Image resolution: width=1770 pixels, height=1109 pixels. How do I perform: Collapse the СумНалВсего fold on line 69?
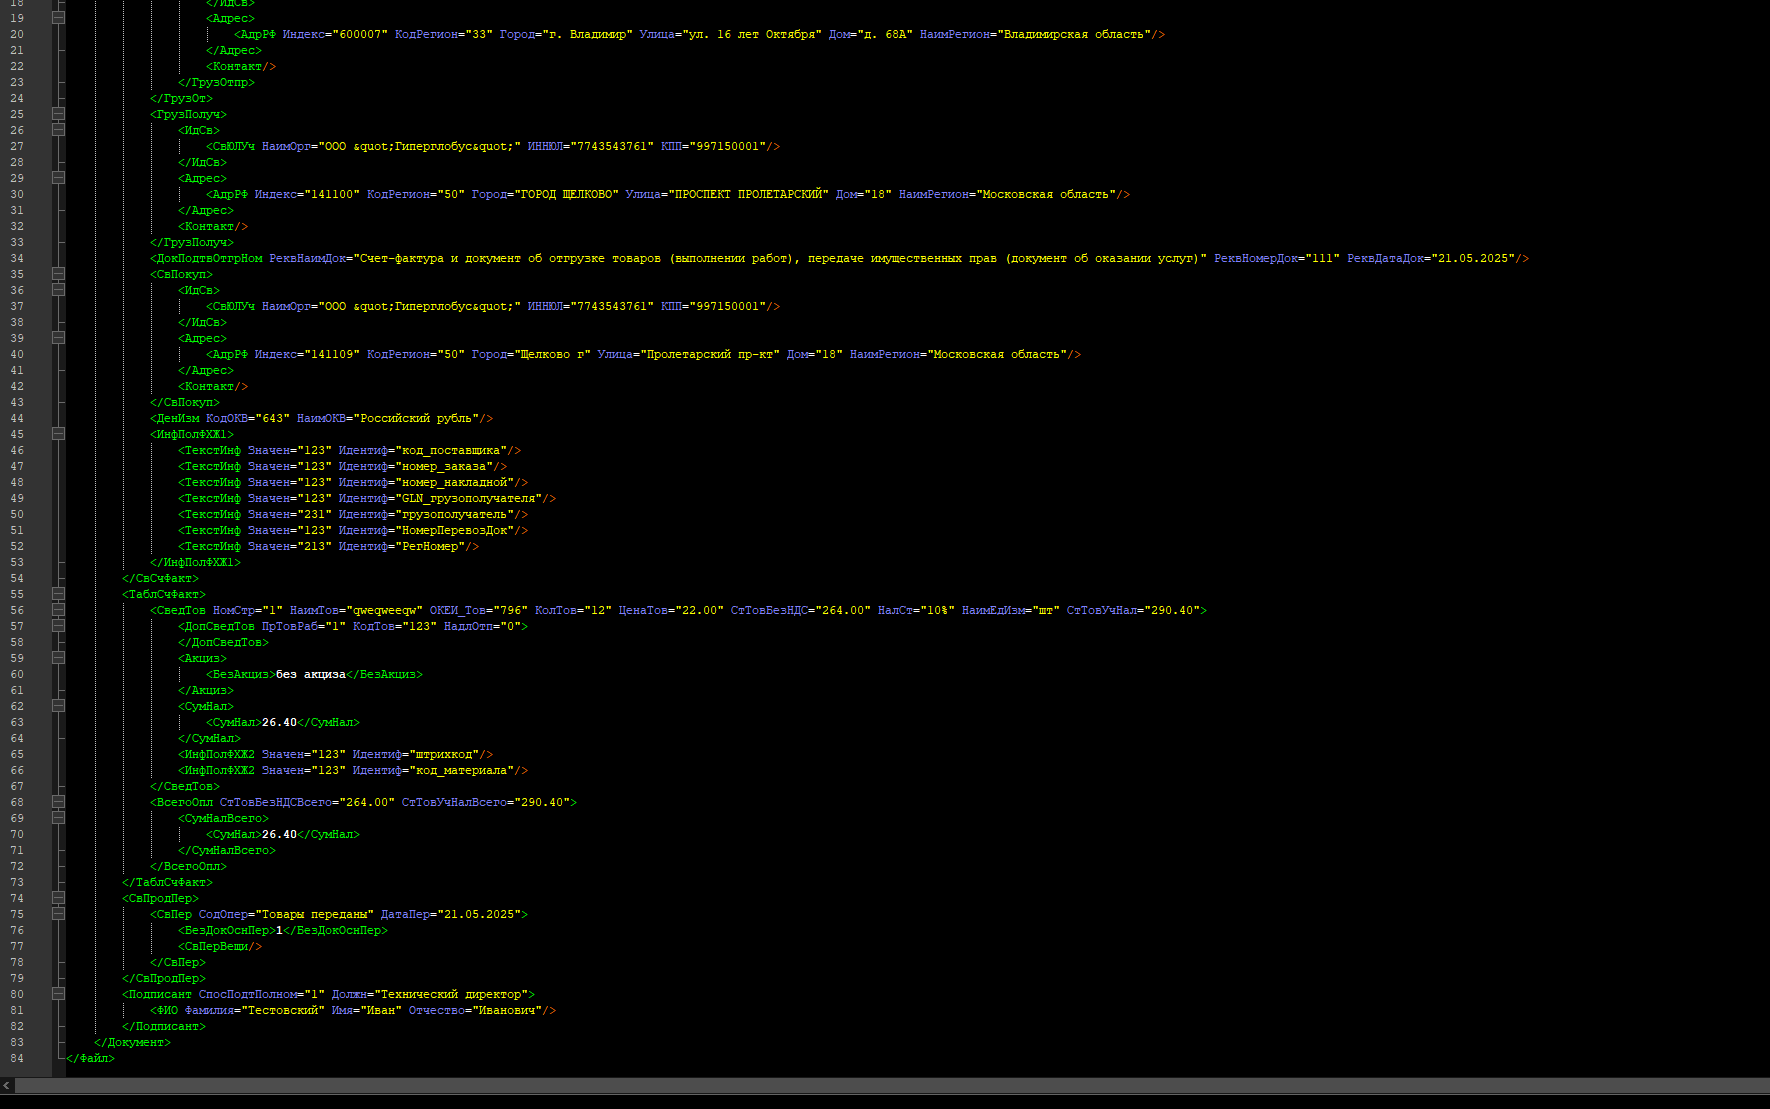pyautogui.click(x=58, y=818)
